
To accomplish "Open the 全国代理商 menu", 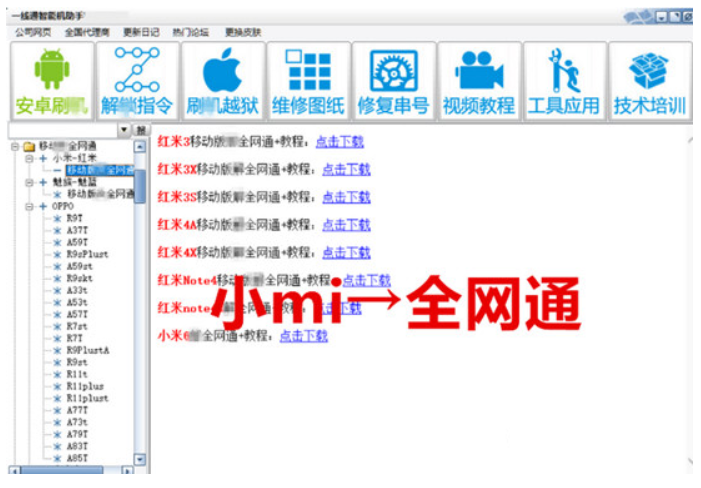I will click(x=87, y=32).
